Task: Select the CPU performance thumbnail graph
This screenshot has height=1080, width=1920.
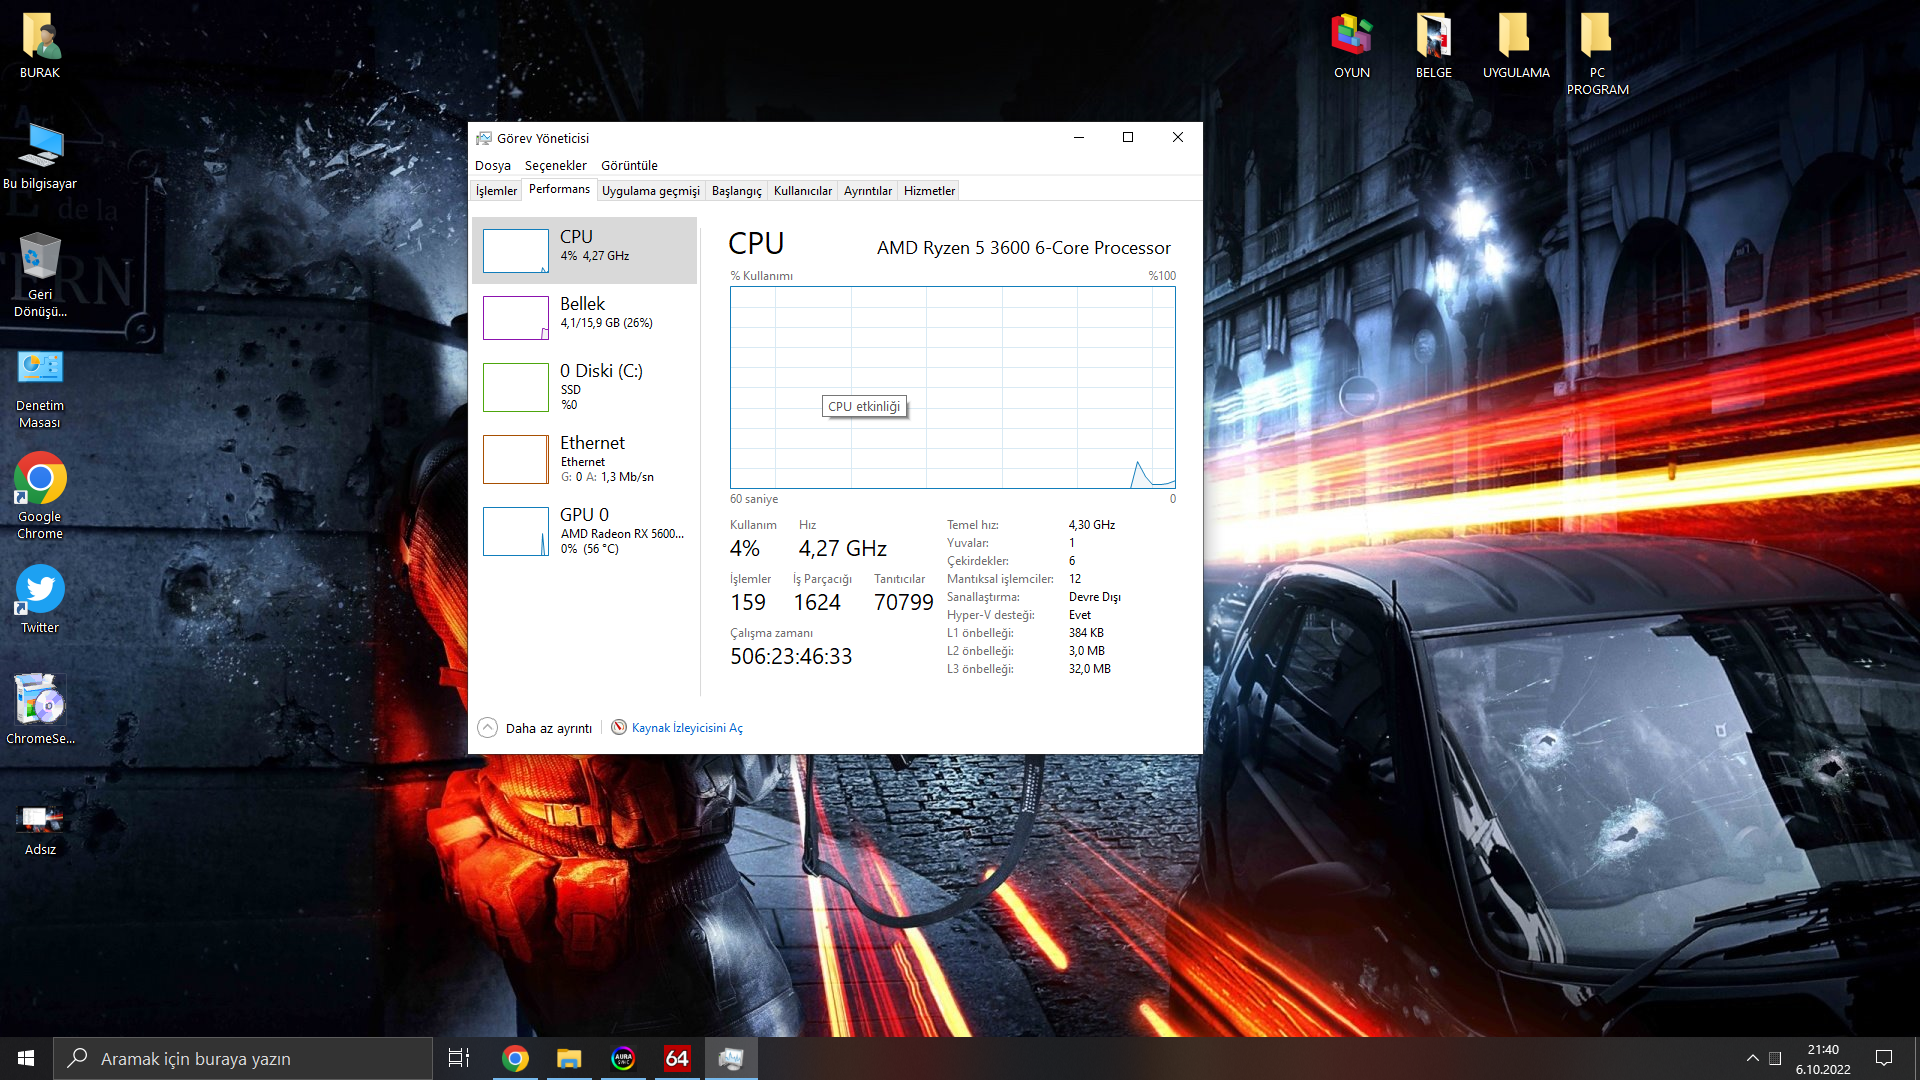Action: [x=515, y=251]
